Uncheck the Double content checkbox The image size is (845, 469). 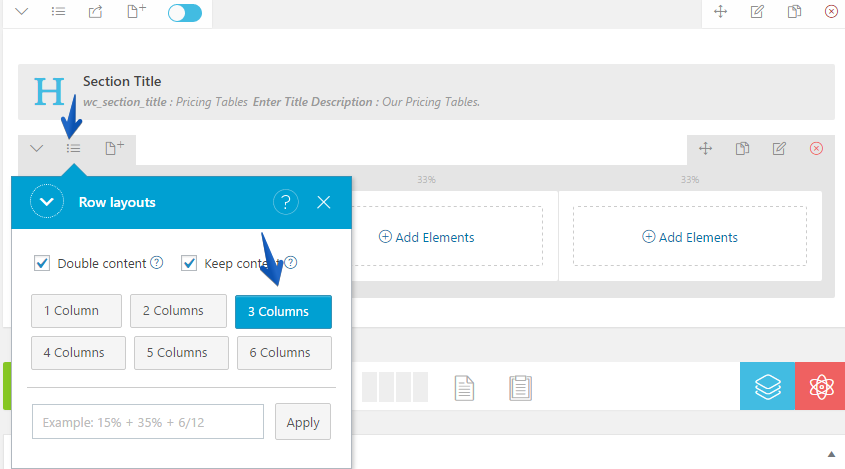point(42,263)
